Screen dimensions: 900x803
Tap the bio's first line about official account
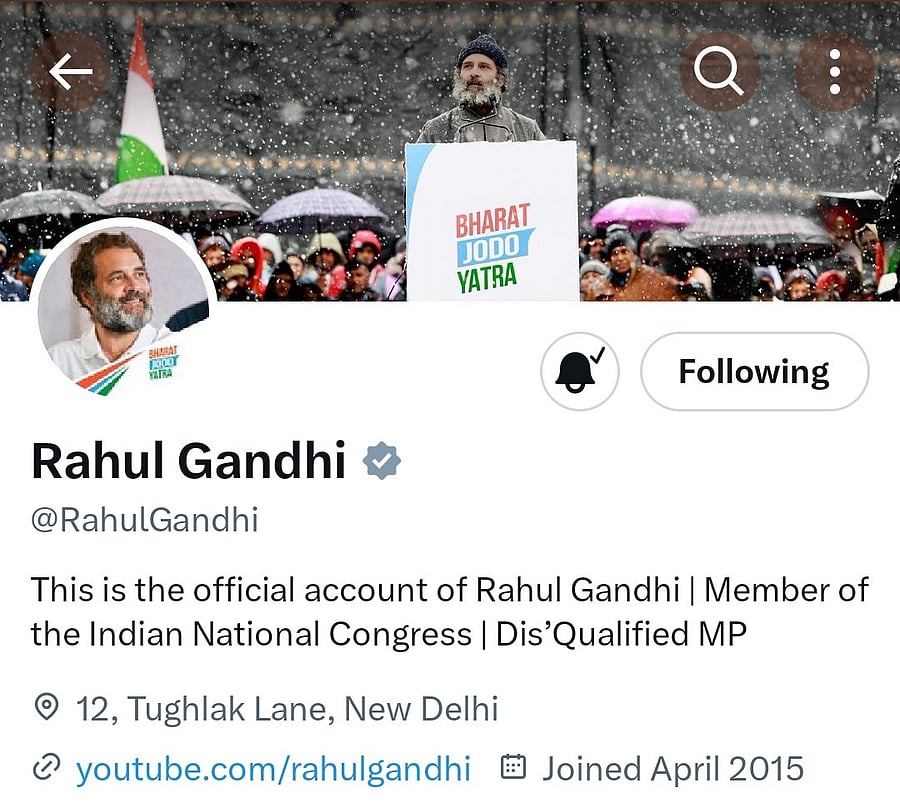[x=450, y=589]
